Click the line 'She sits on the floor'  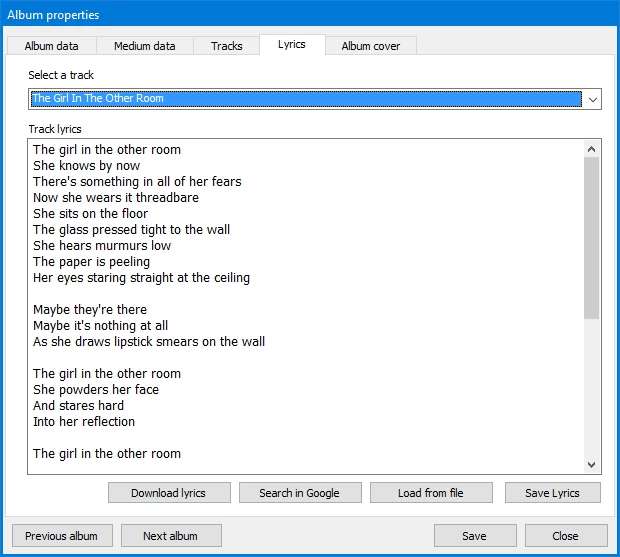pos(91,213)
